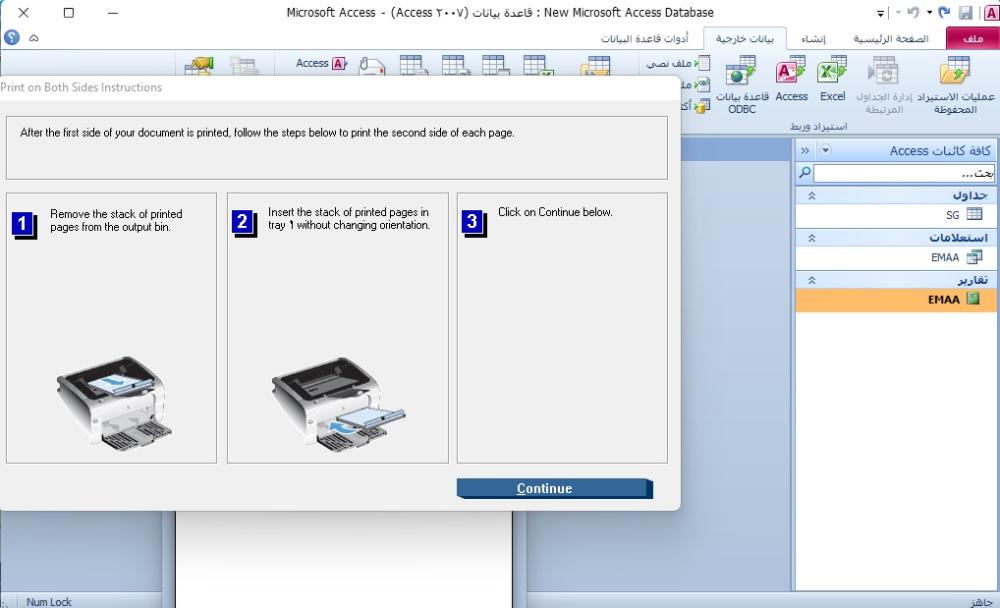Click the Access application icon in the title bar
The image size is (1000, 608).
[991, 12]
